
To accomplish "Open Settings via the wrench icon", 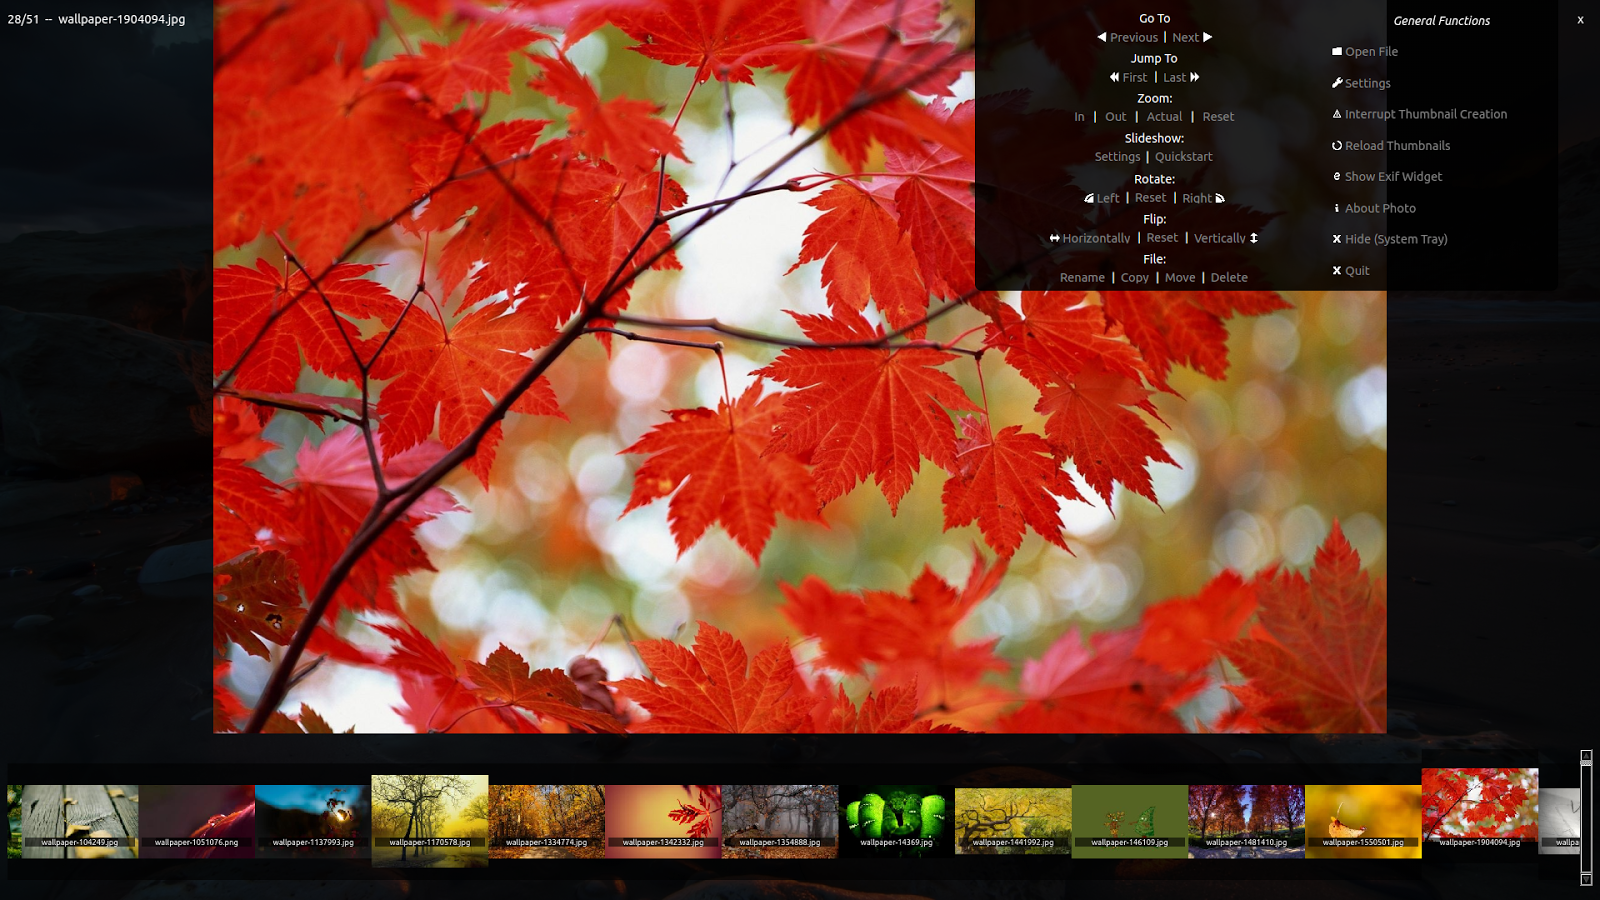I will coord(1338,83).
